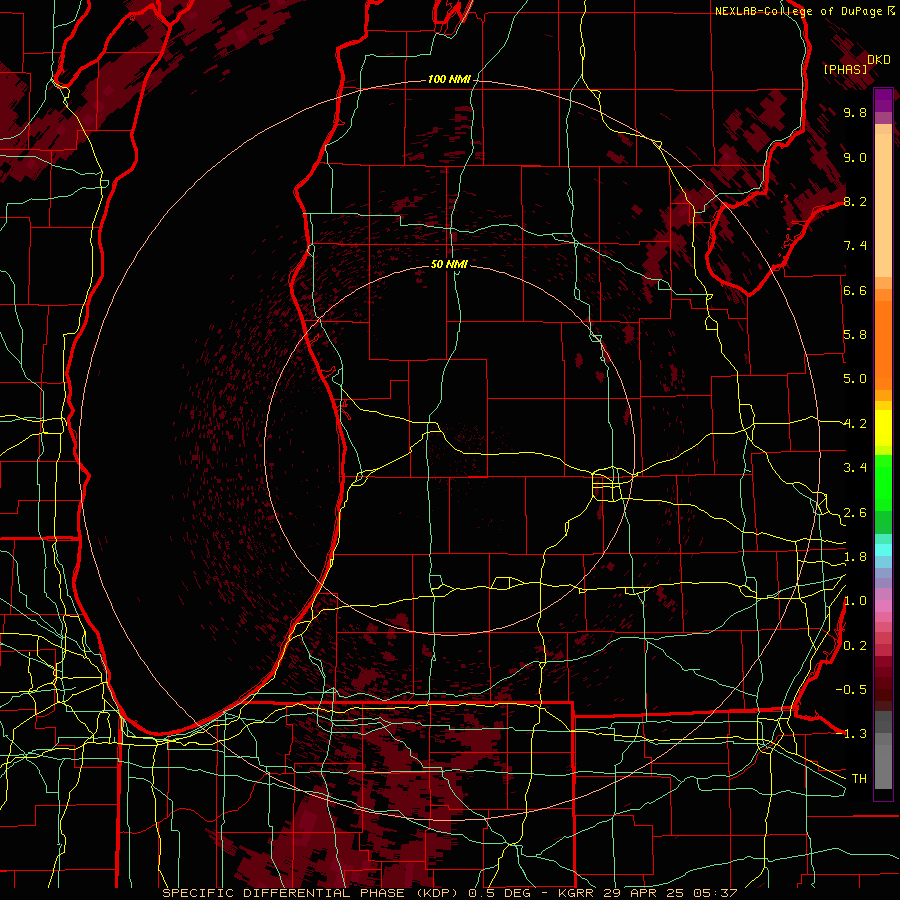The width and height of the screenshot is (900, 900).
Task: Click the 9.8 scale value
Action: [855, 113]
